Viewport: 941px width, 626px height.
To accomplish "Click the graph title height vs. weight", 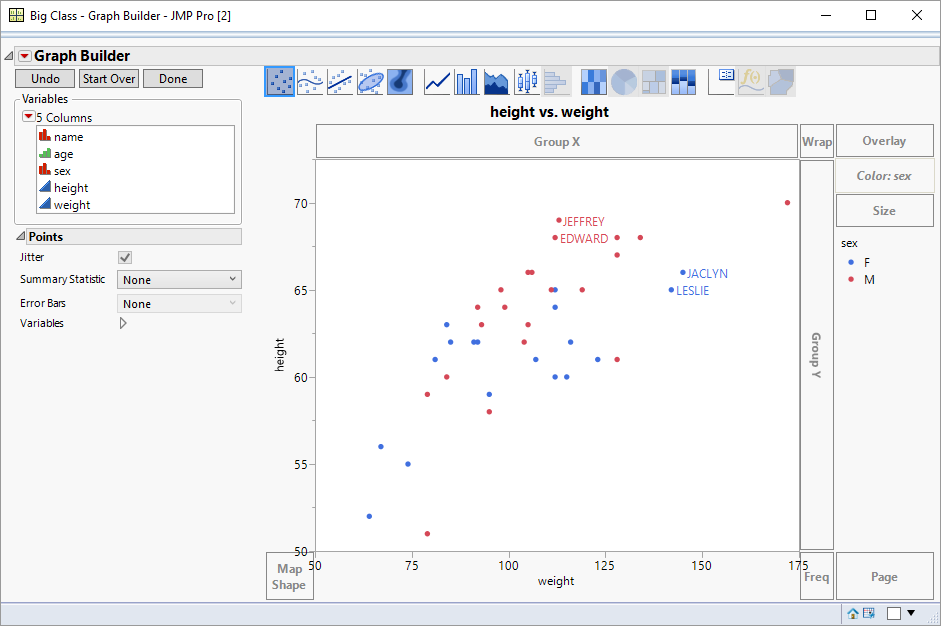I will (549, 112).
